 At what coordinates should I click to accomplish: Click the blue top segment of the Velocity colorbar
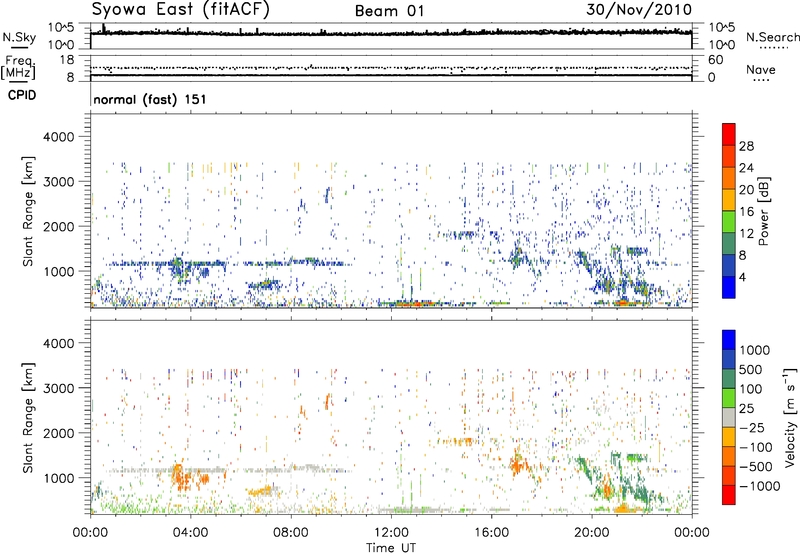729,340
